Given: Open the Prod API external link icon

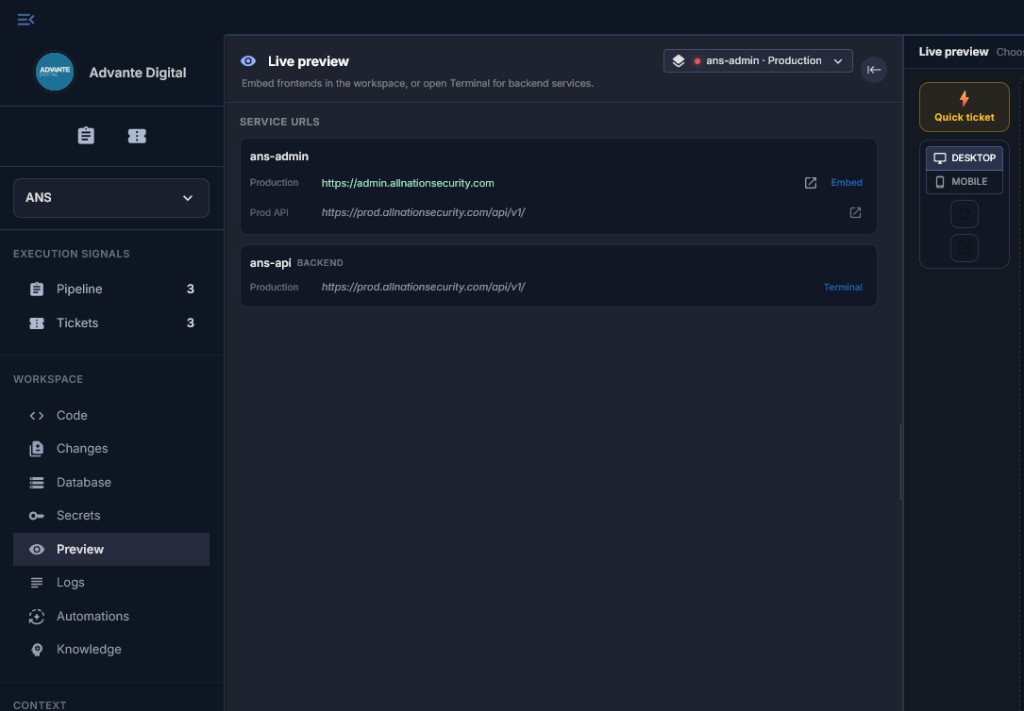Looking at the screenshot, I should coord(855,212).
